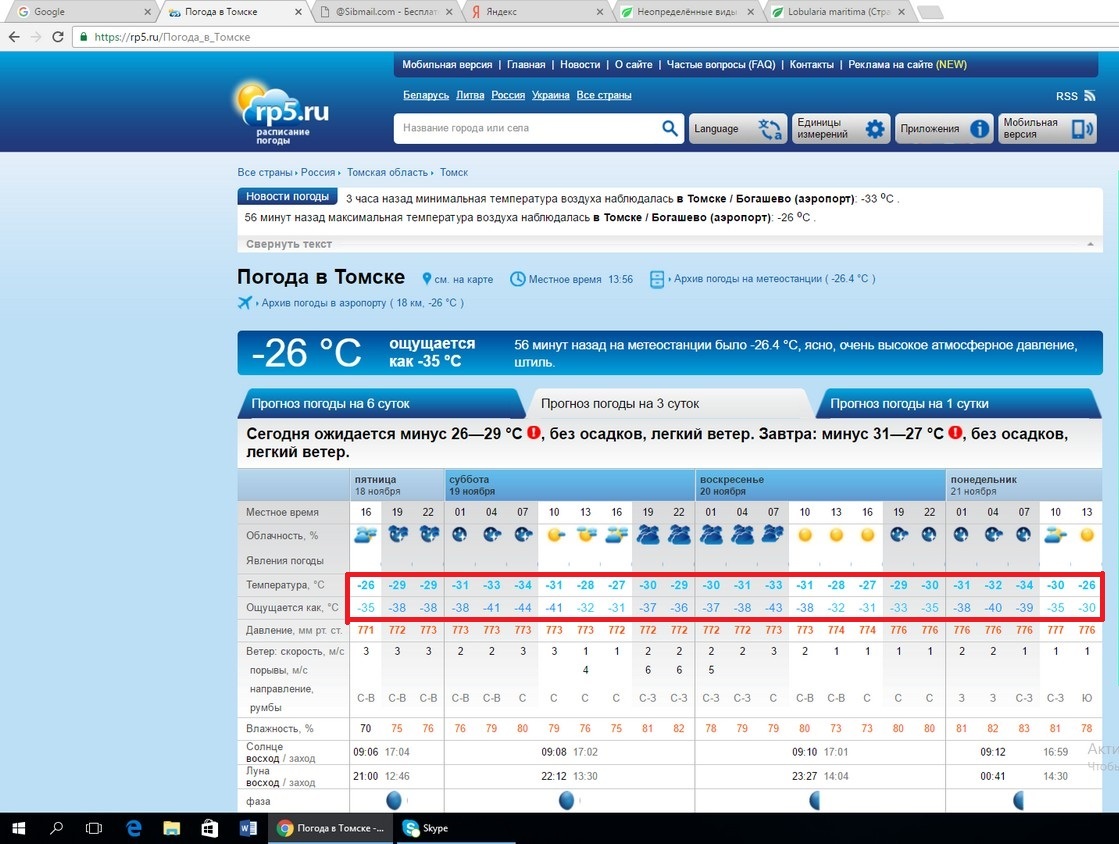
Task: Open the Частые вопросы (FAQ) menu link
Action: (x=720, y=65)
